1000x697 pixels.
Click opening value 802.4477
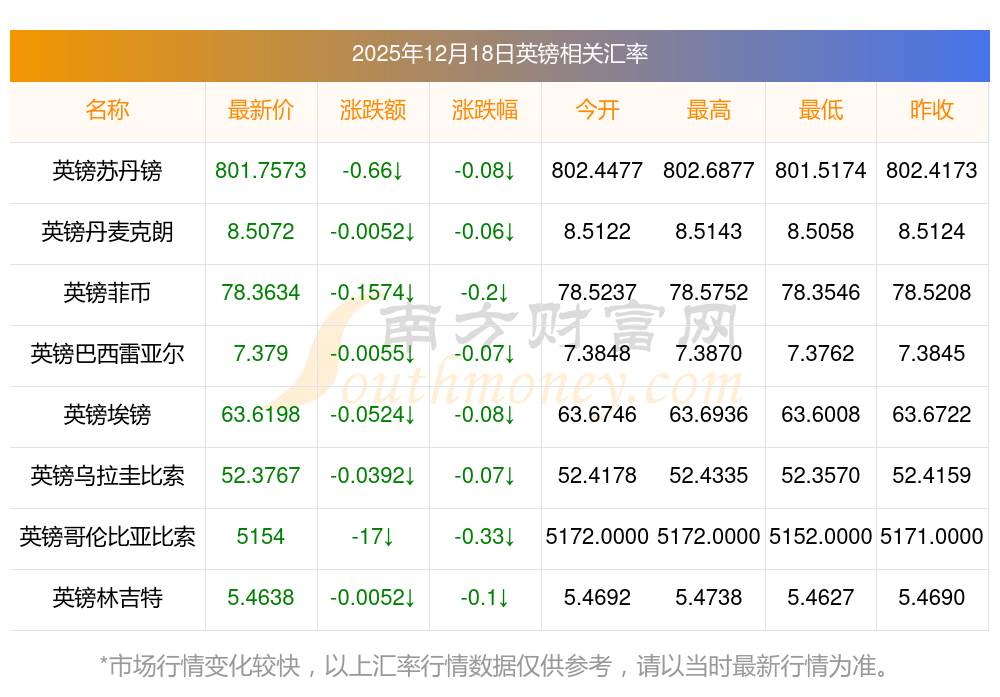pyautogui.click(x=597, y=171)
